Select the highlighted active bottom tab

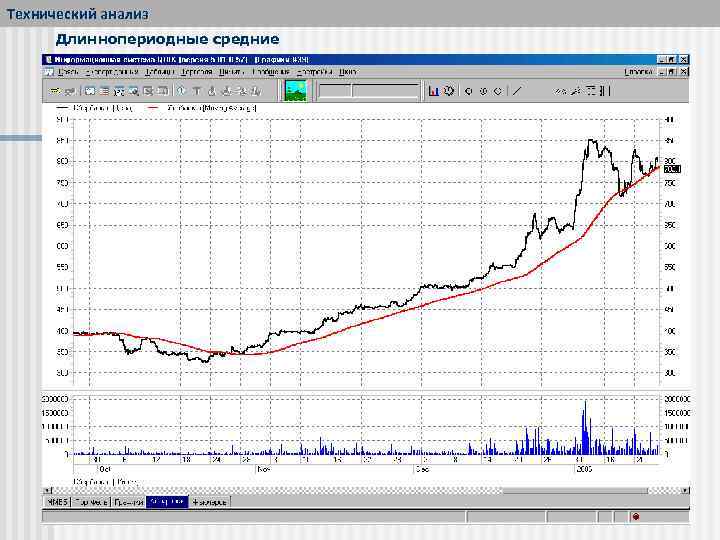(167, 502)
